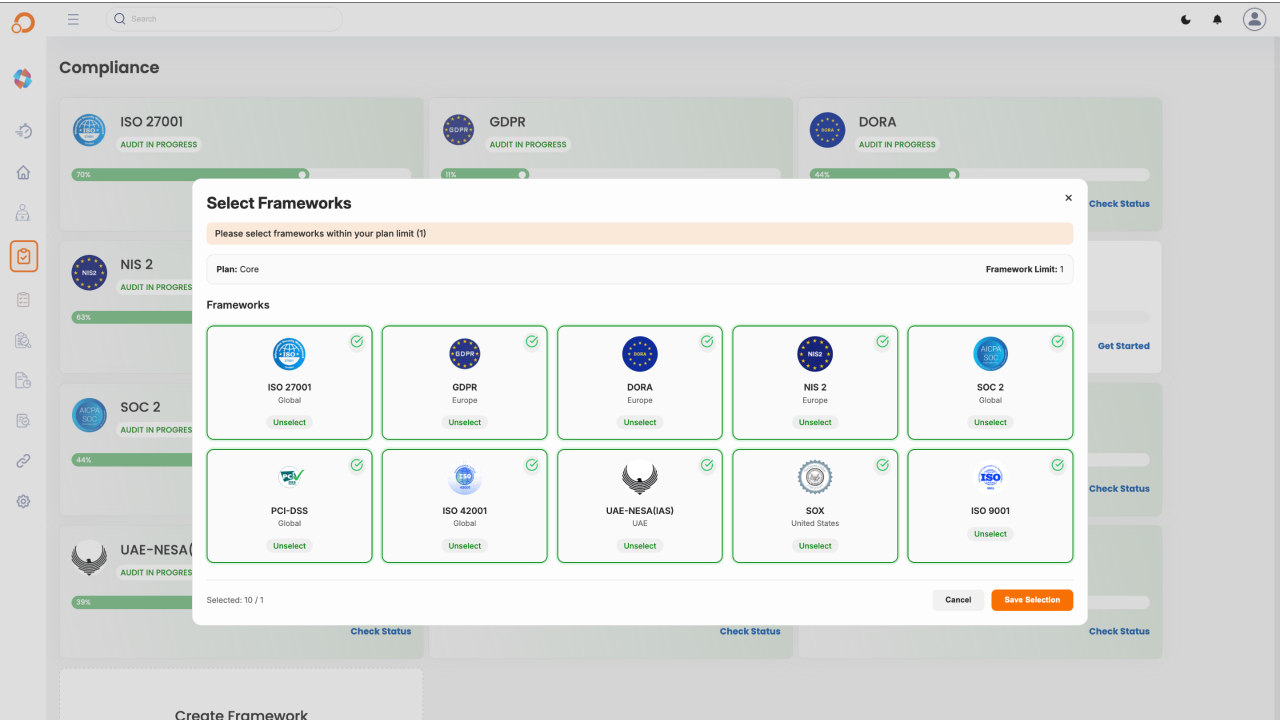Unselect the GDPR framework

point(465,422)
